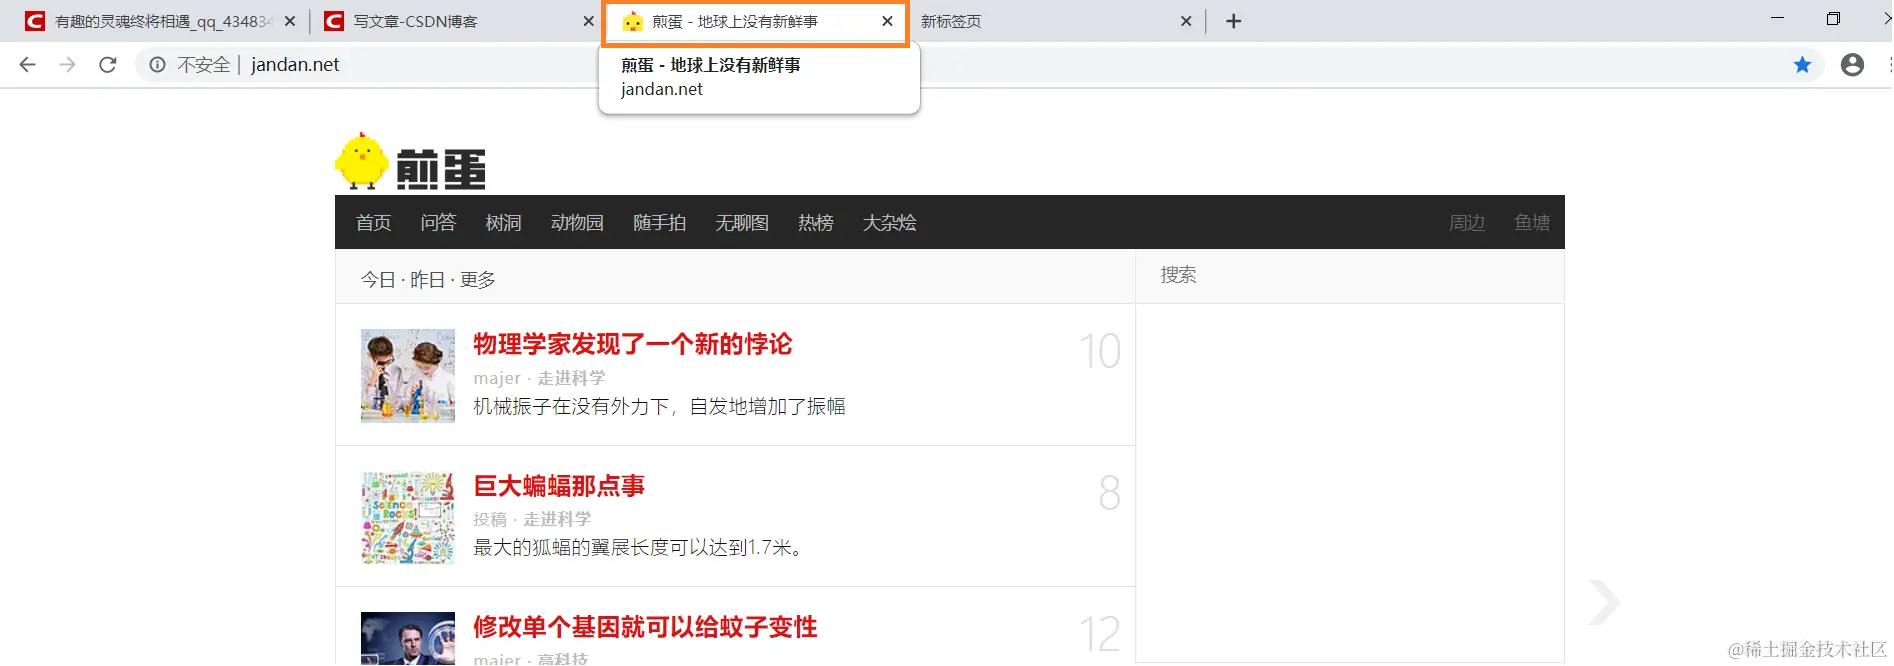Close the 新标签页 tab
Screen dimensions: 1894x666
[x=1186, y=21]
